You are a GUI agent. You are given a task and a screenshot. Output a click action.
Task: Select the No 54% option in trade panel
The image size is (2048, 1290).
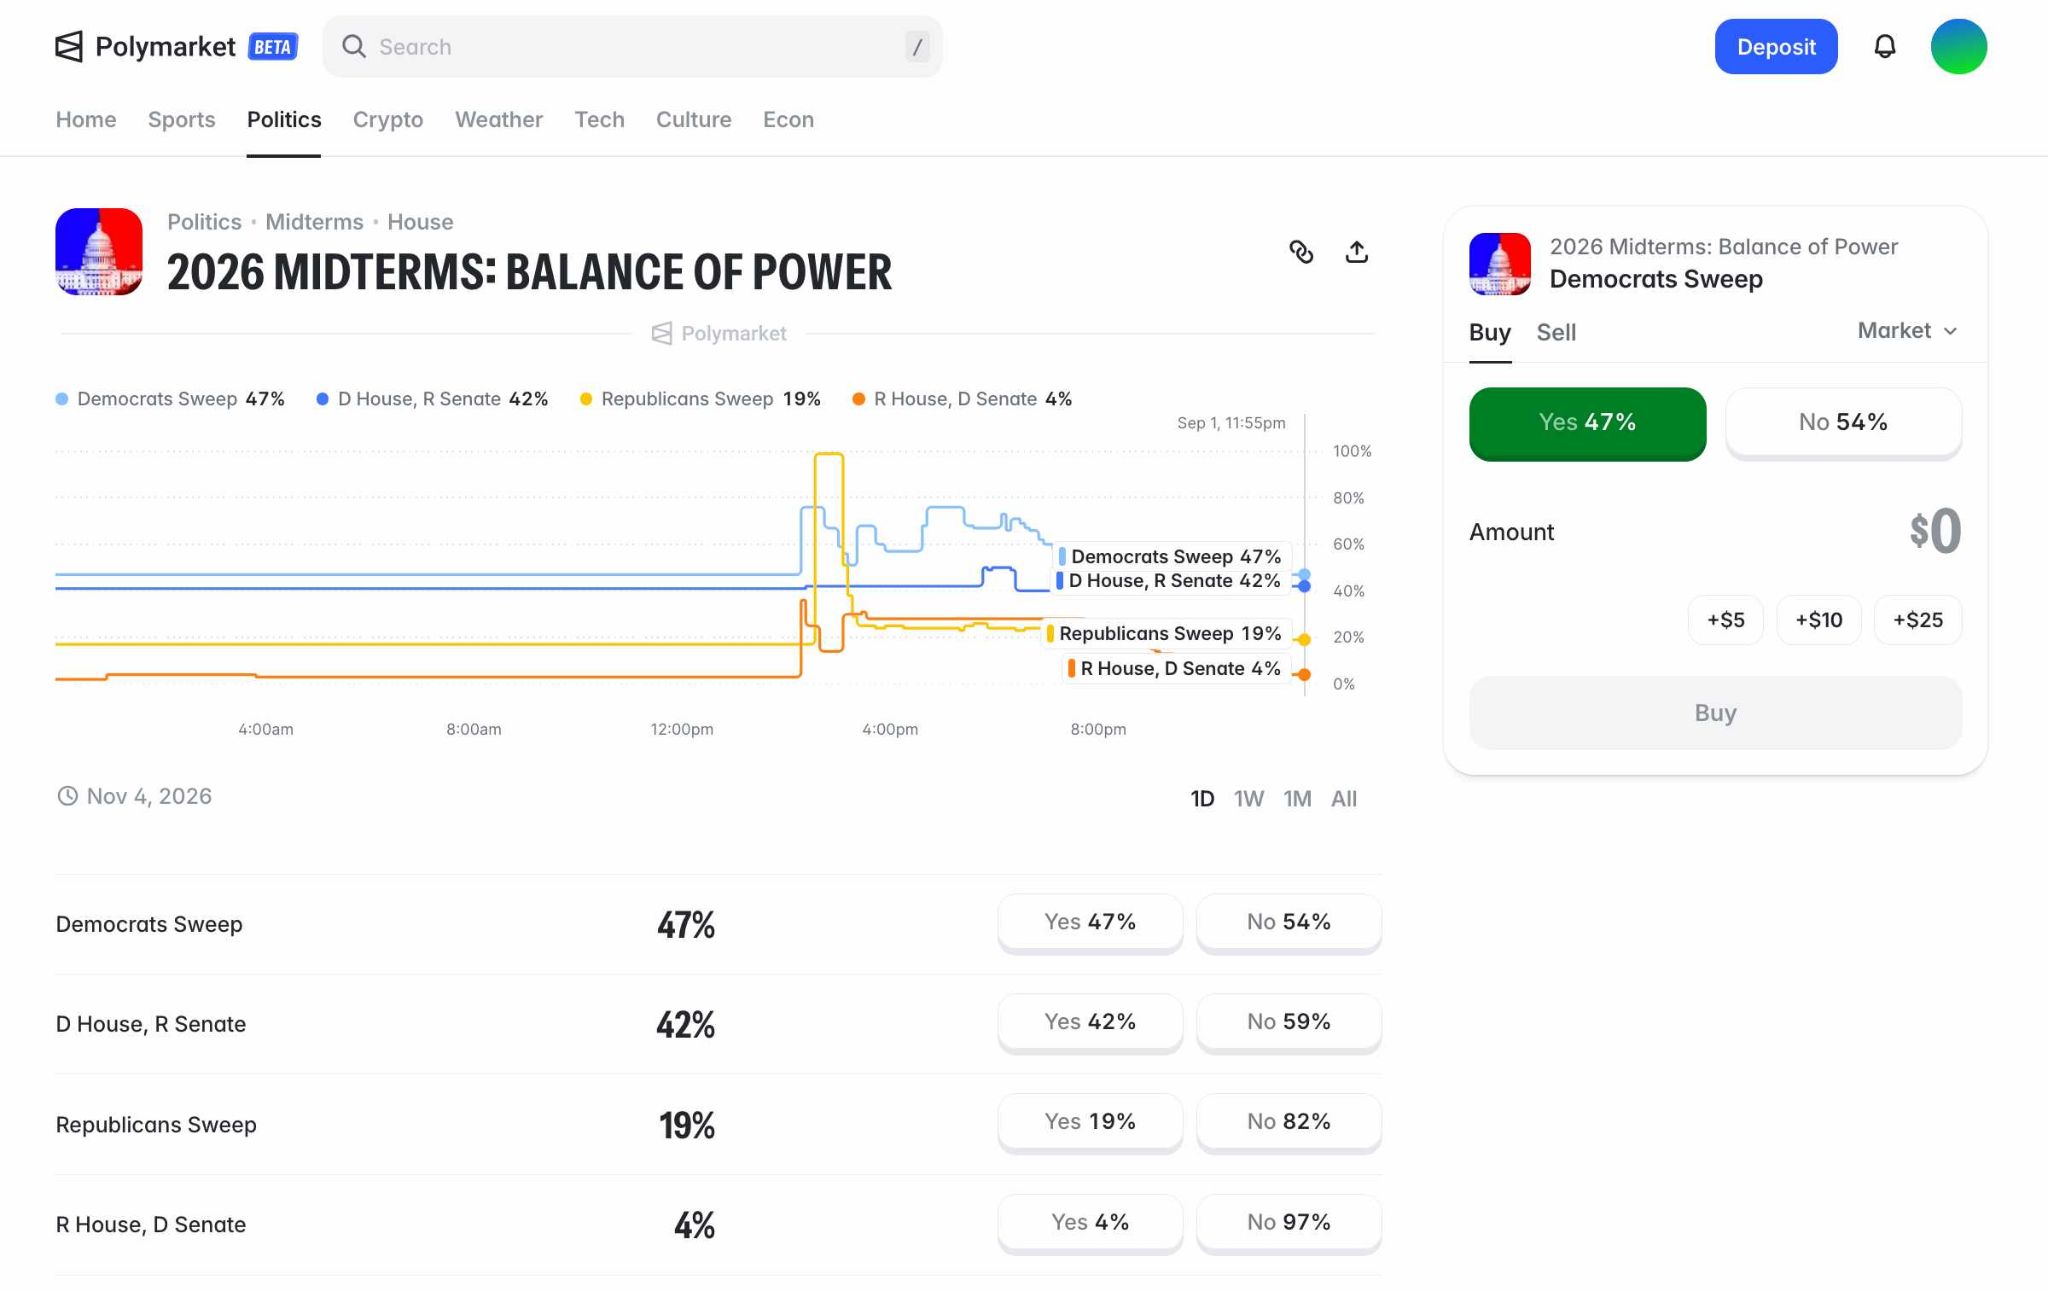[x=1843, y=423]
